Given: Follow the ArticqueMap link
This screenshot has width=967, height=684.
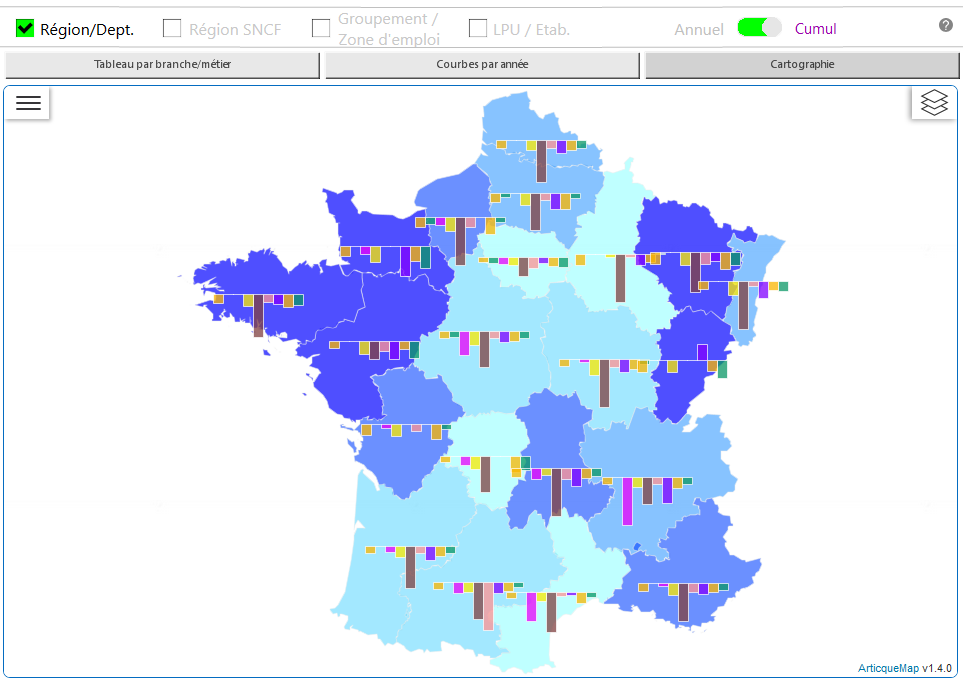Looking at the screenshot, I should (888, 668).
